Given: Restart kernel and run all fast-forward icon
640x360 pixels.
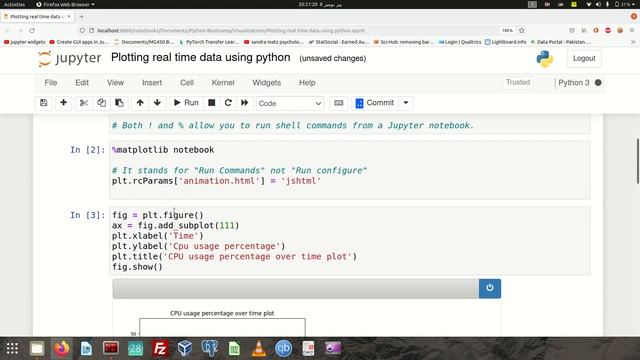Looking at the screenshot, I should [244, 103].
